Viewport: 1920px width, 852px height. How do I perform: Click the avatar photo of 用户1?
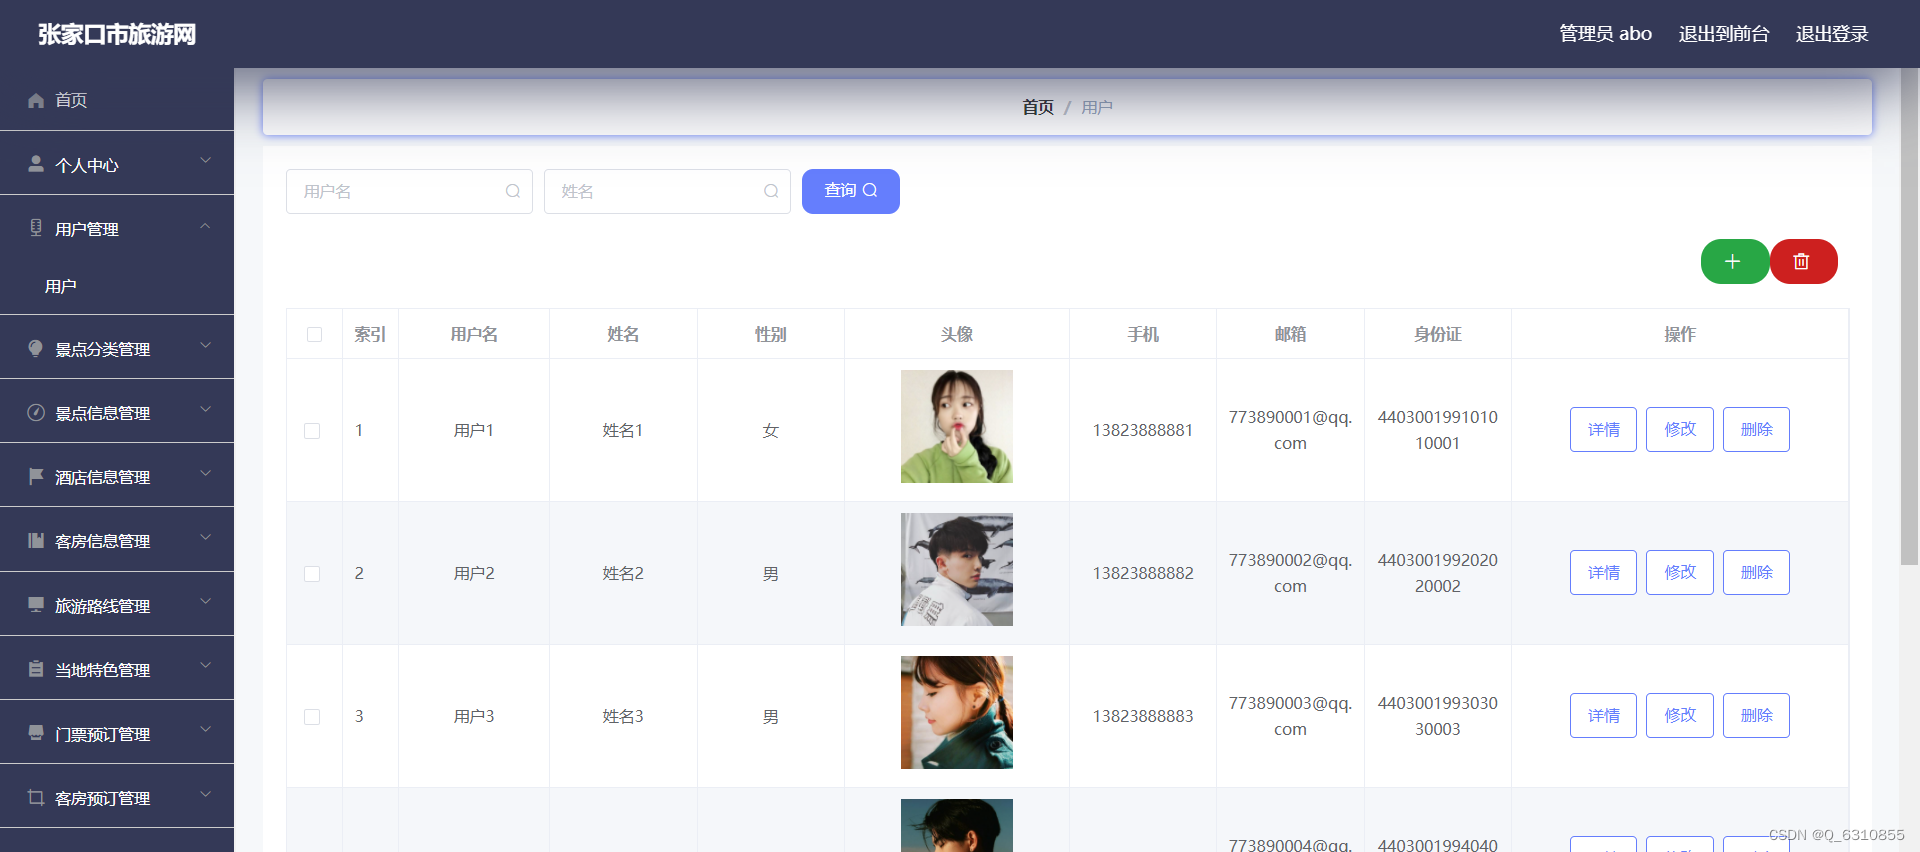tap(957, 427)
